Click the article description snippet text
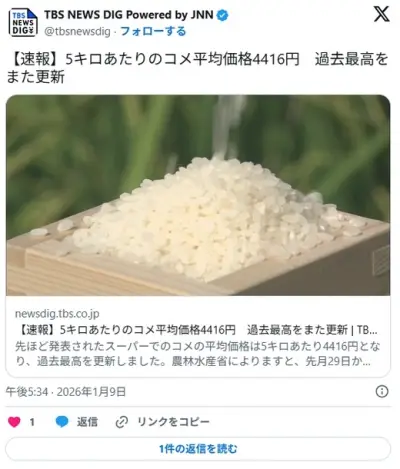The image size is (400, 469). coord(197,354)
